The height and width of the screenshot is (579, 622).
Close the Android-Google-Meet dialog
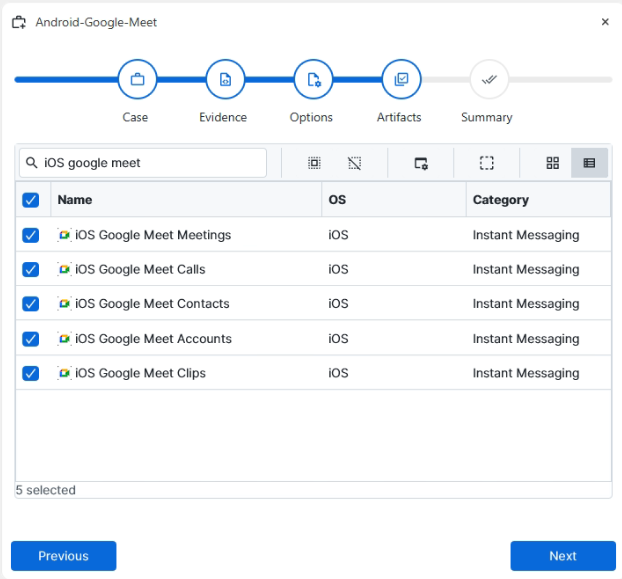click(x=605, y=22)
